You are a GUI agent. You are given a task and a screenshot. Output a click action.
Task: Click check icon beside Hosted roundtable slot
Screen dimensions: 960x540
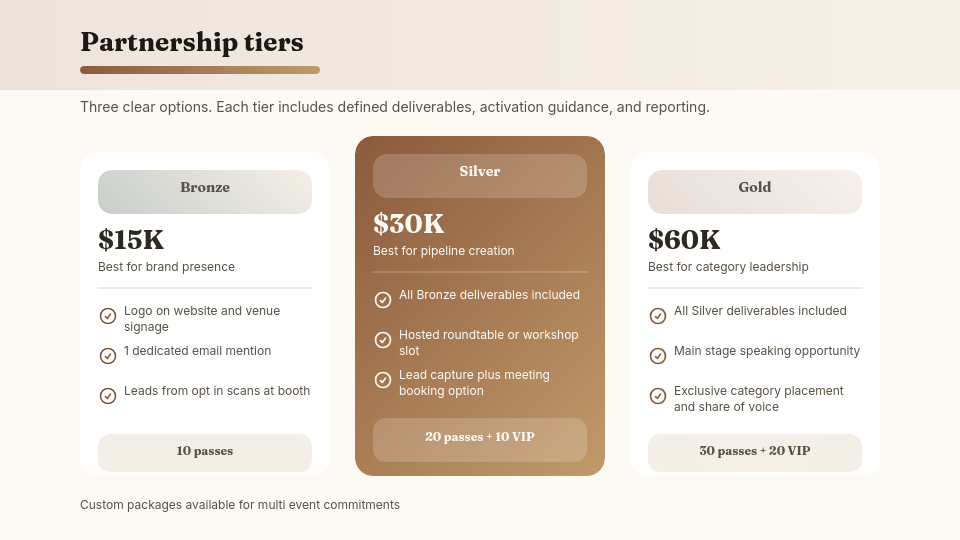tap(383, 340)
